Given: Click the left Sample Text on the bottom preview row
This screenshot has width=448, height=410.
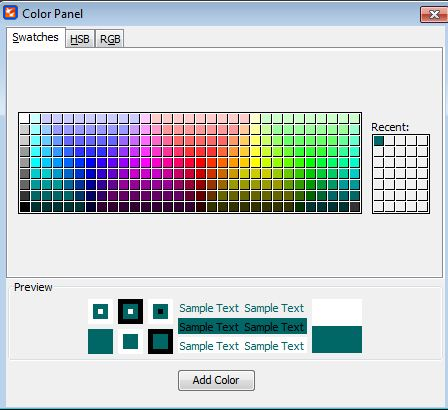Looking at the screenshot, I should click(209, 346).
